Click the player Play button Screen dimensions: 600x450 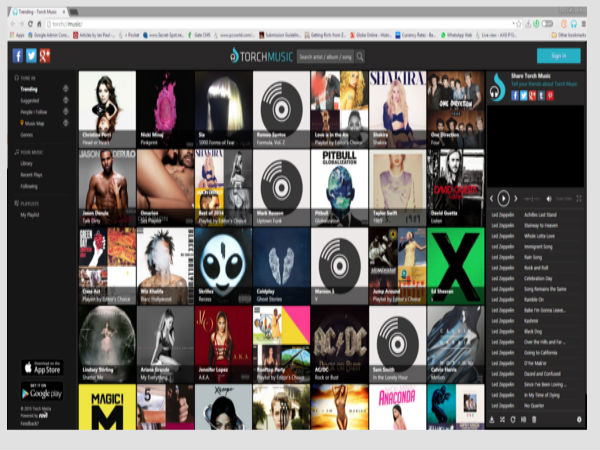point(503,198)
